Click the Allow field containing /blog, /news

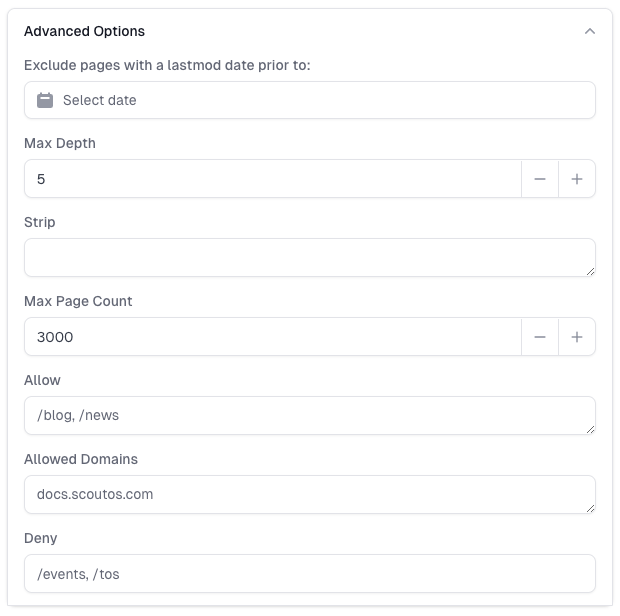[x=300, y=415]
